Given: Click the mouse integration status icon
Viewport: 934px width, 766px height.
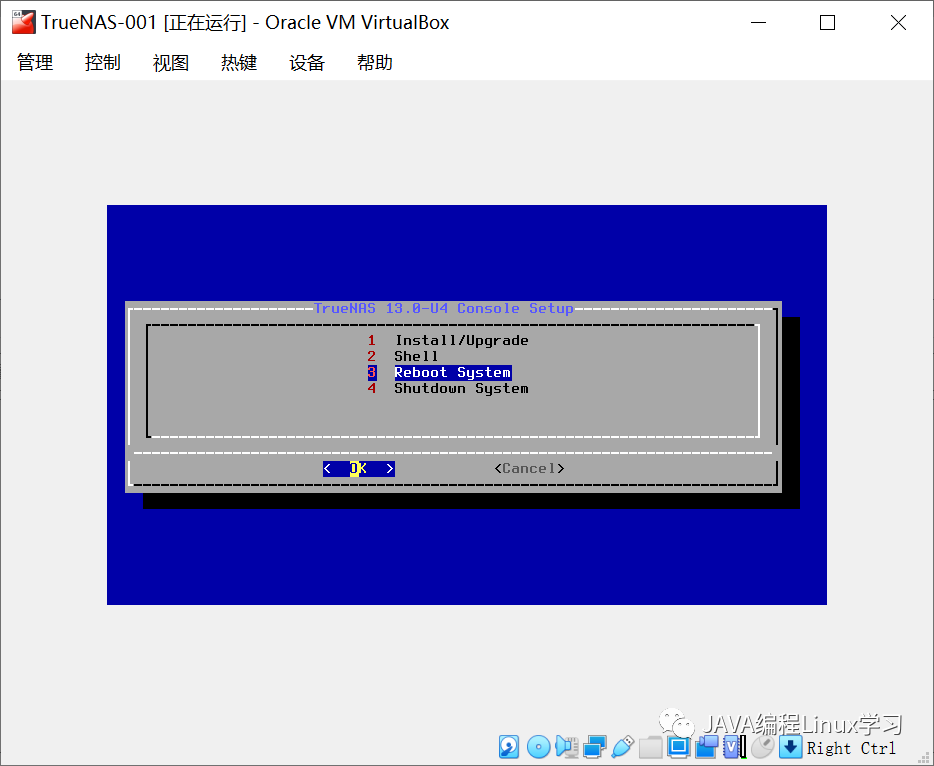Looking at the screenshot, I should pos(762,747).
